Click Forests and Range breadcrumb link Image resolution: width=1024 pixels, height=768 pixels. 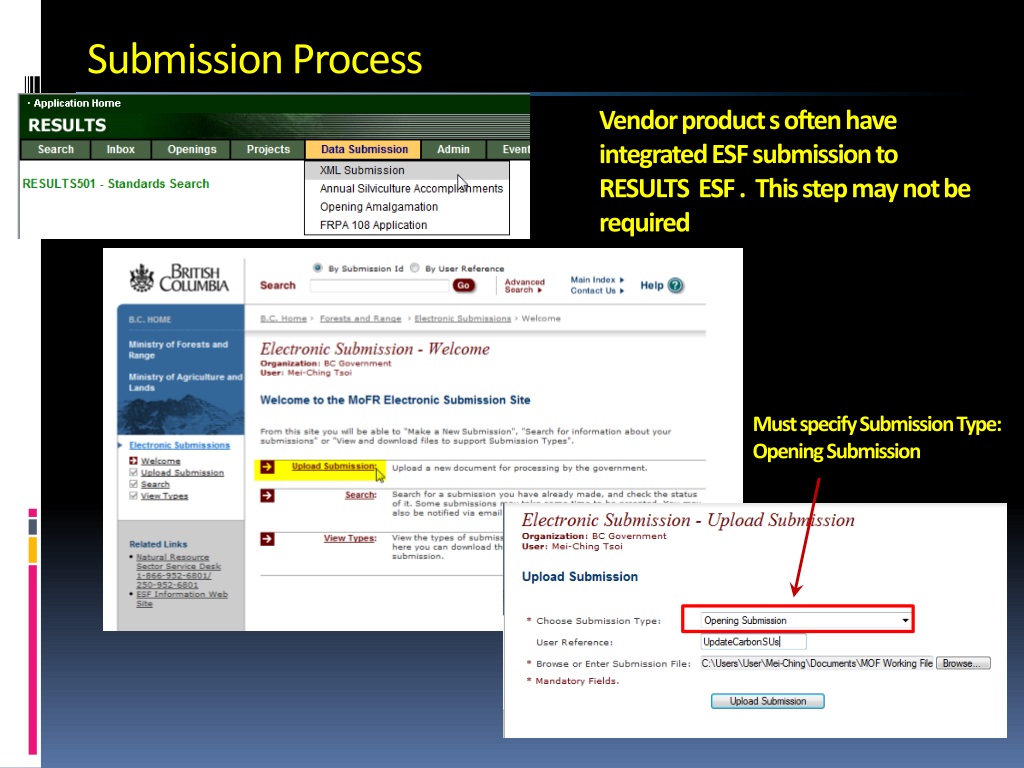click(360, 319)
